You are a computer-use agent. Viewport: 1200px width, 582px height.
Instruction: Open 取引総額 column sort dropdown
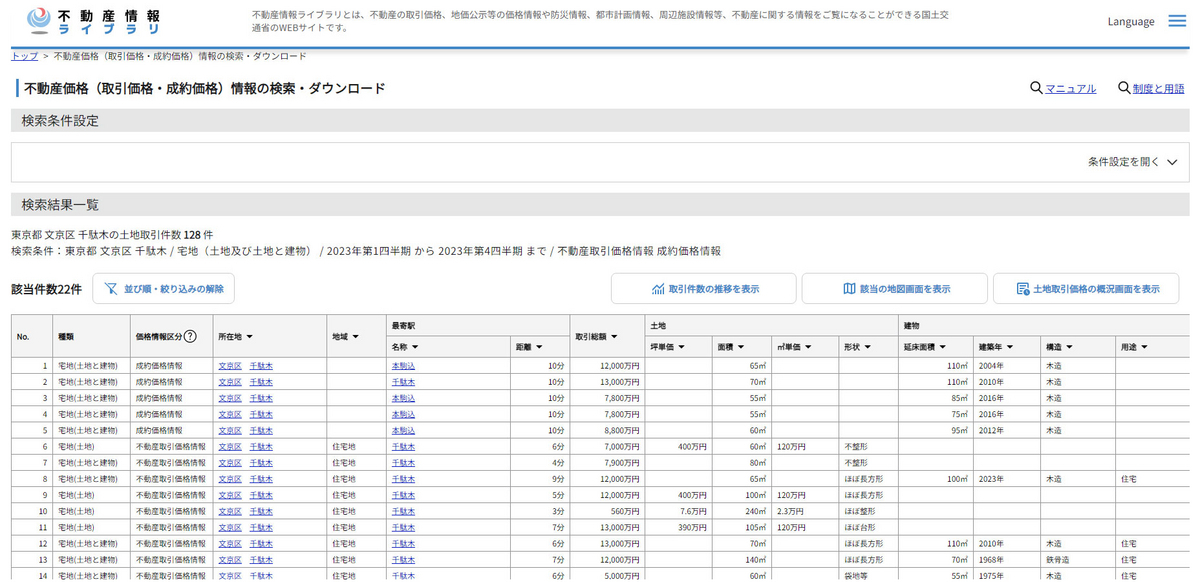click(614, 337)
